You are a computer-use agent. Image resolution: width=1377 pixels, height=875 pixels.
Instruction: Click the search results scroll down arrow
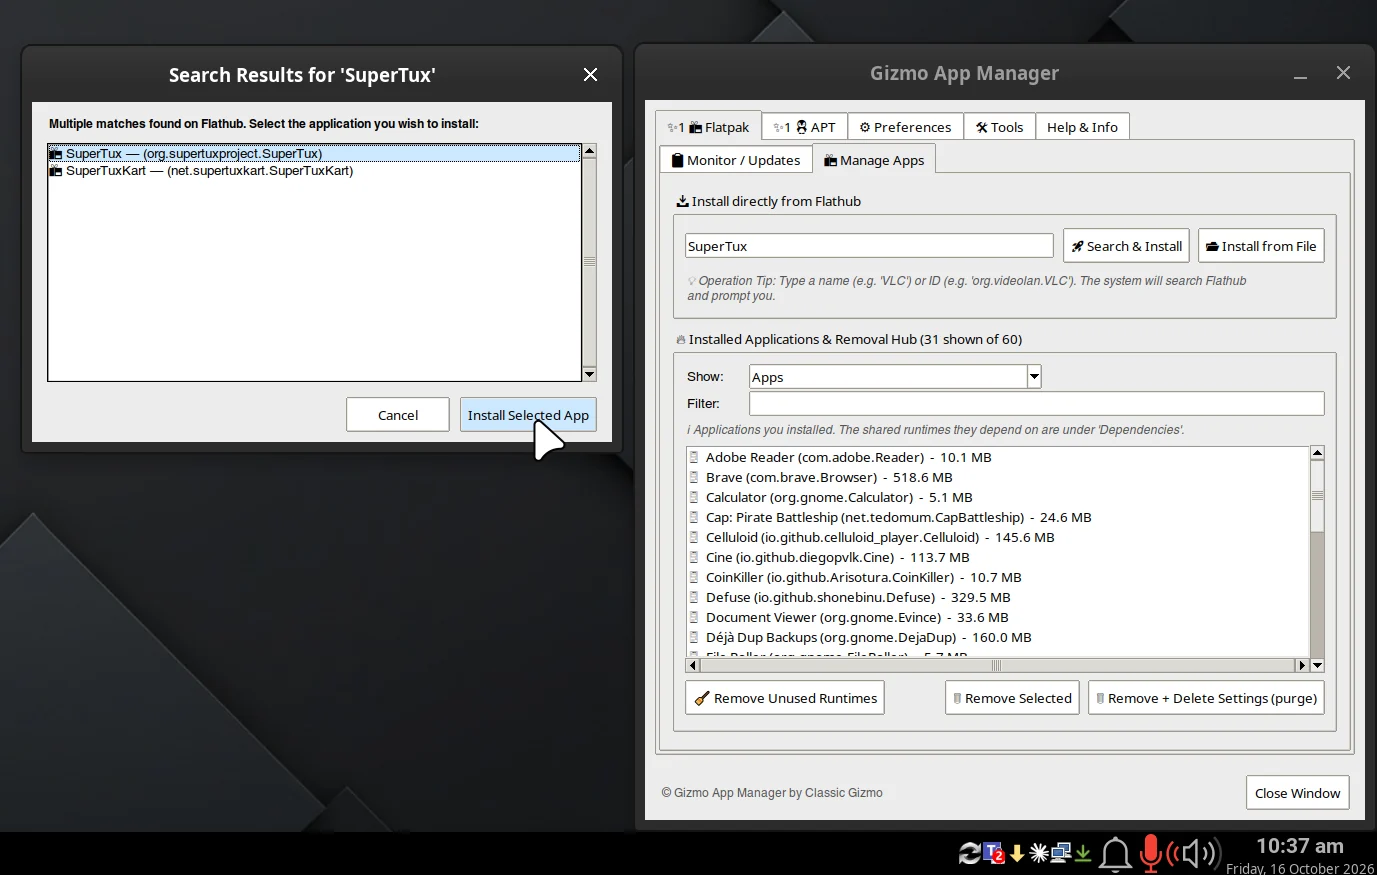click(x=589, y=374)
